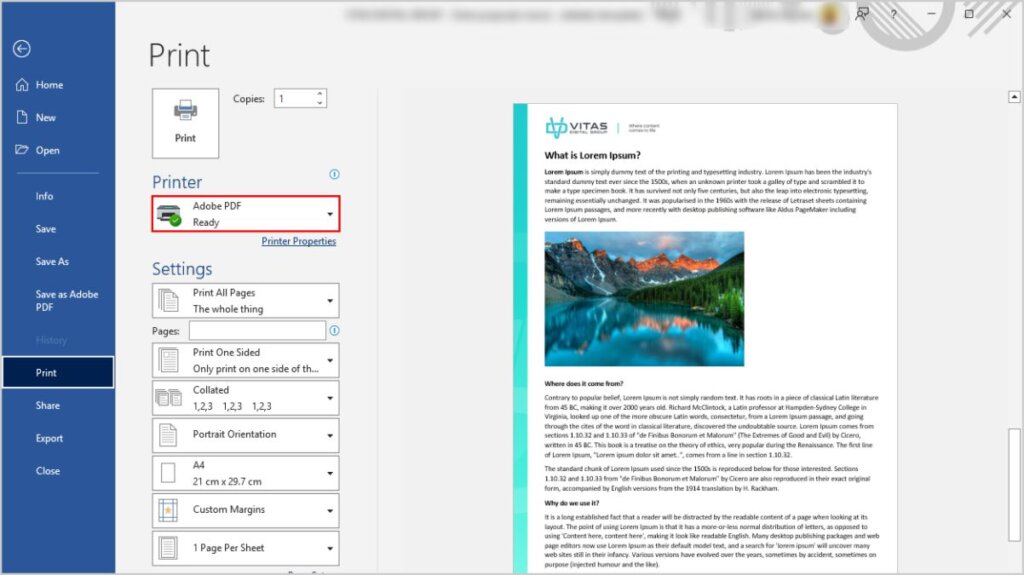Click the user account avatar

tap(830, 14)
